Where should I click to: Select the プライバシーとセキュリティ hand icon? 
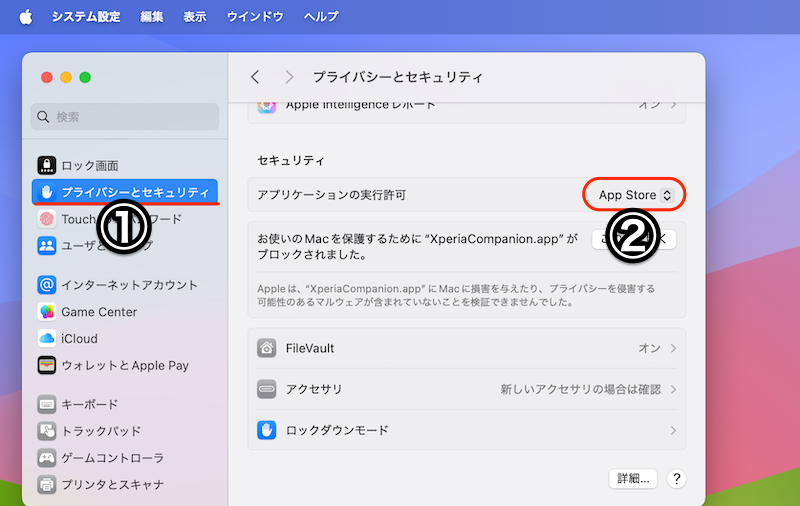(47, 191)
